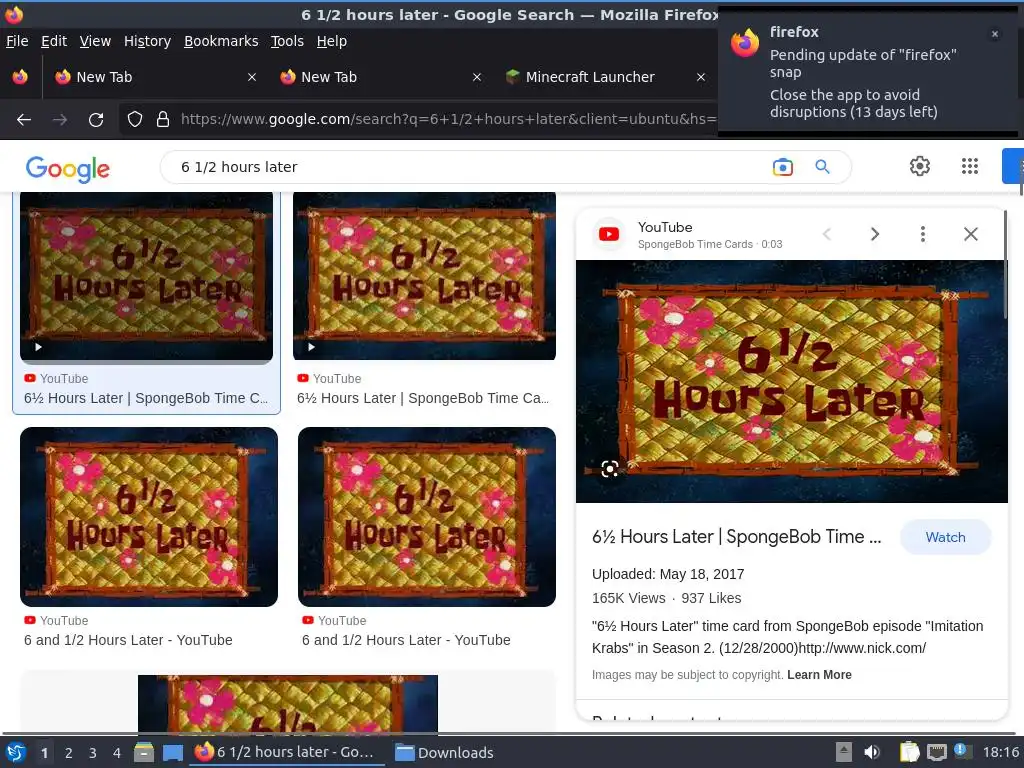Go back using the browser back arrow
The image size is (1024, 768).
click(x=24, y=120)
